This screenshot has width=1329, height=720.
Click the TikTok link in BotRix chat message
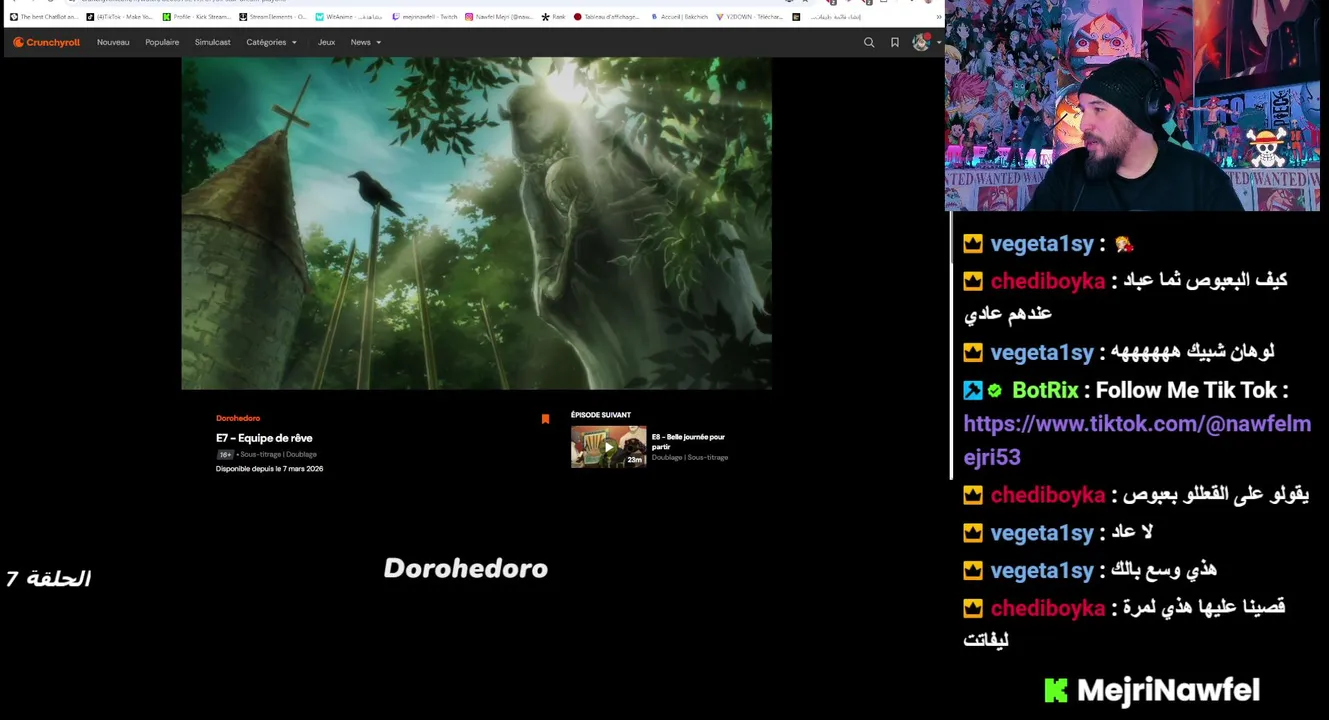pyautogui.click(x=1137, y=440)
